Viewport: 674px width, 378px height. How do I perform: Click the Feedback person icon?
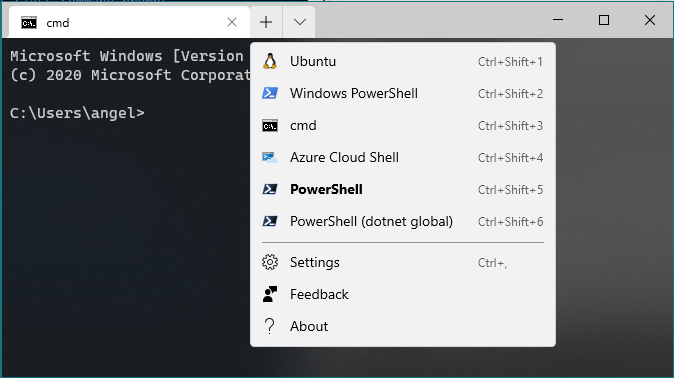click(x=270, y=294)
